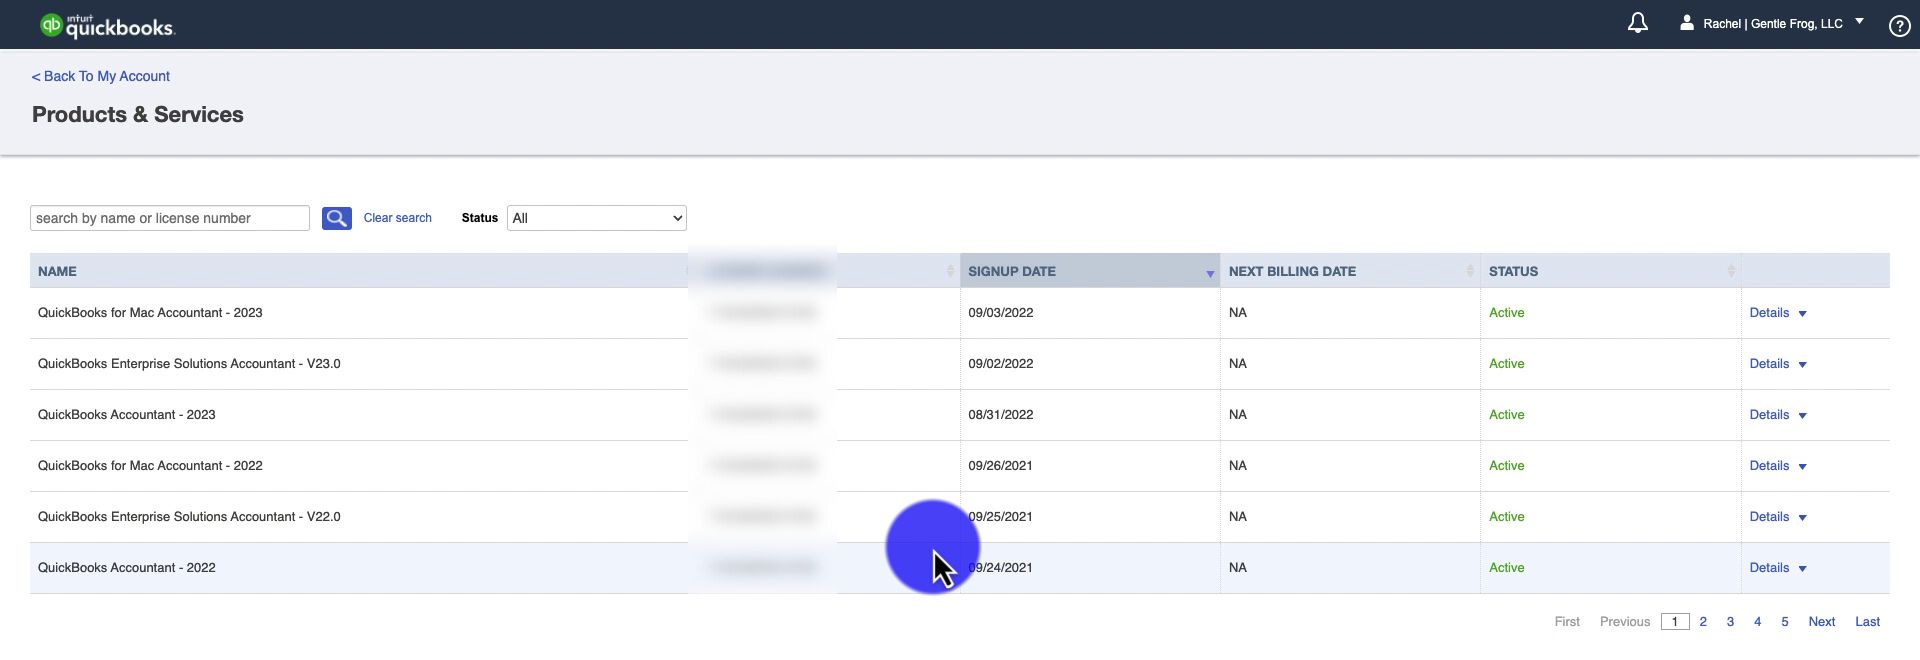
Task: Expand Details arrow for QuickBooks for Mac Accountant - 2023
Action: [1802, 314]
